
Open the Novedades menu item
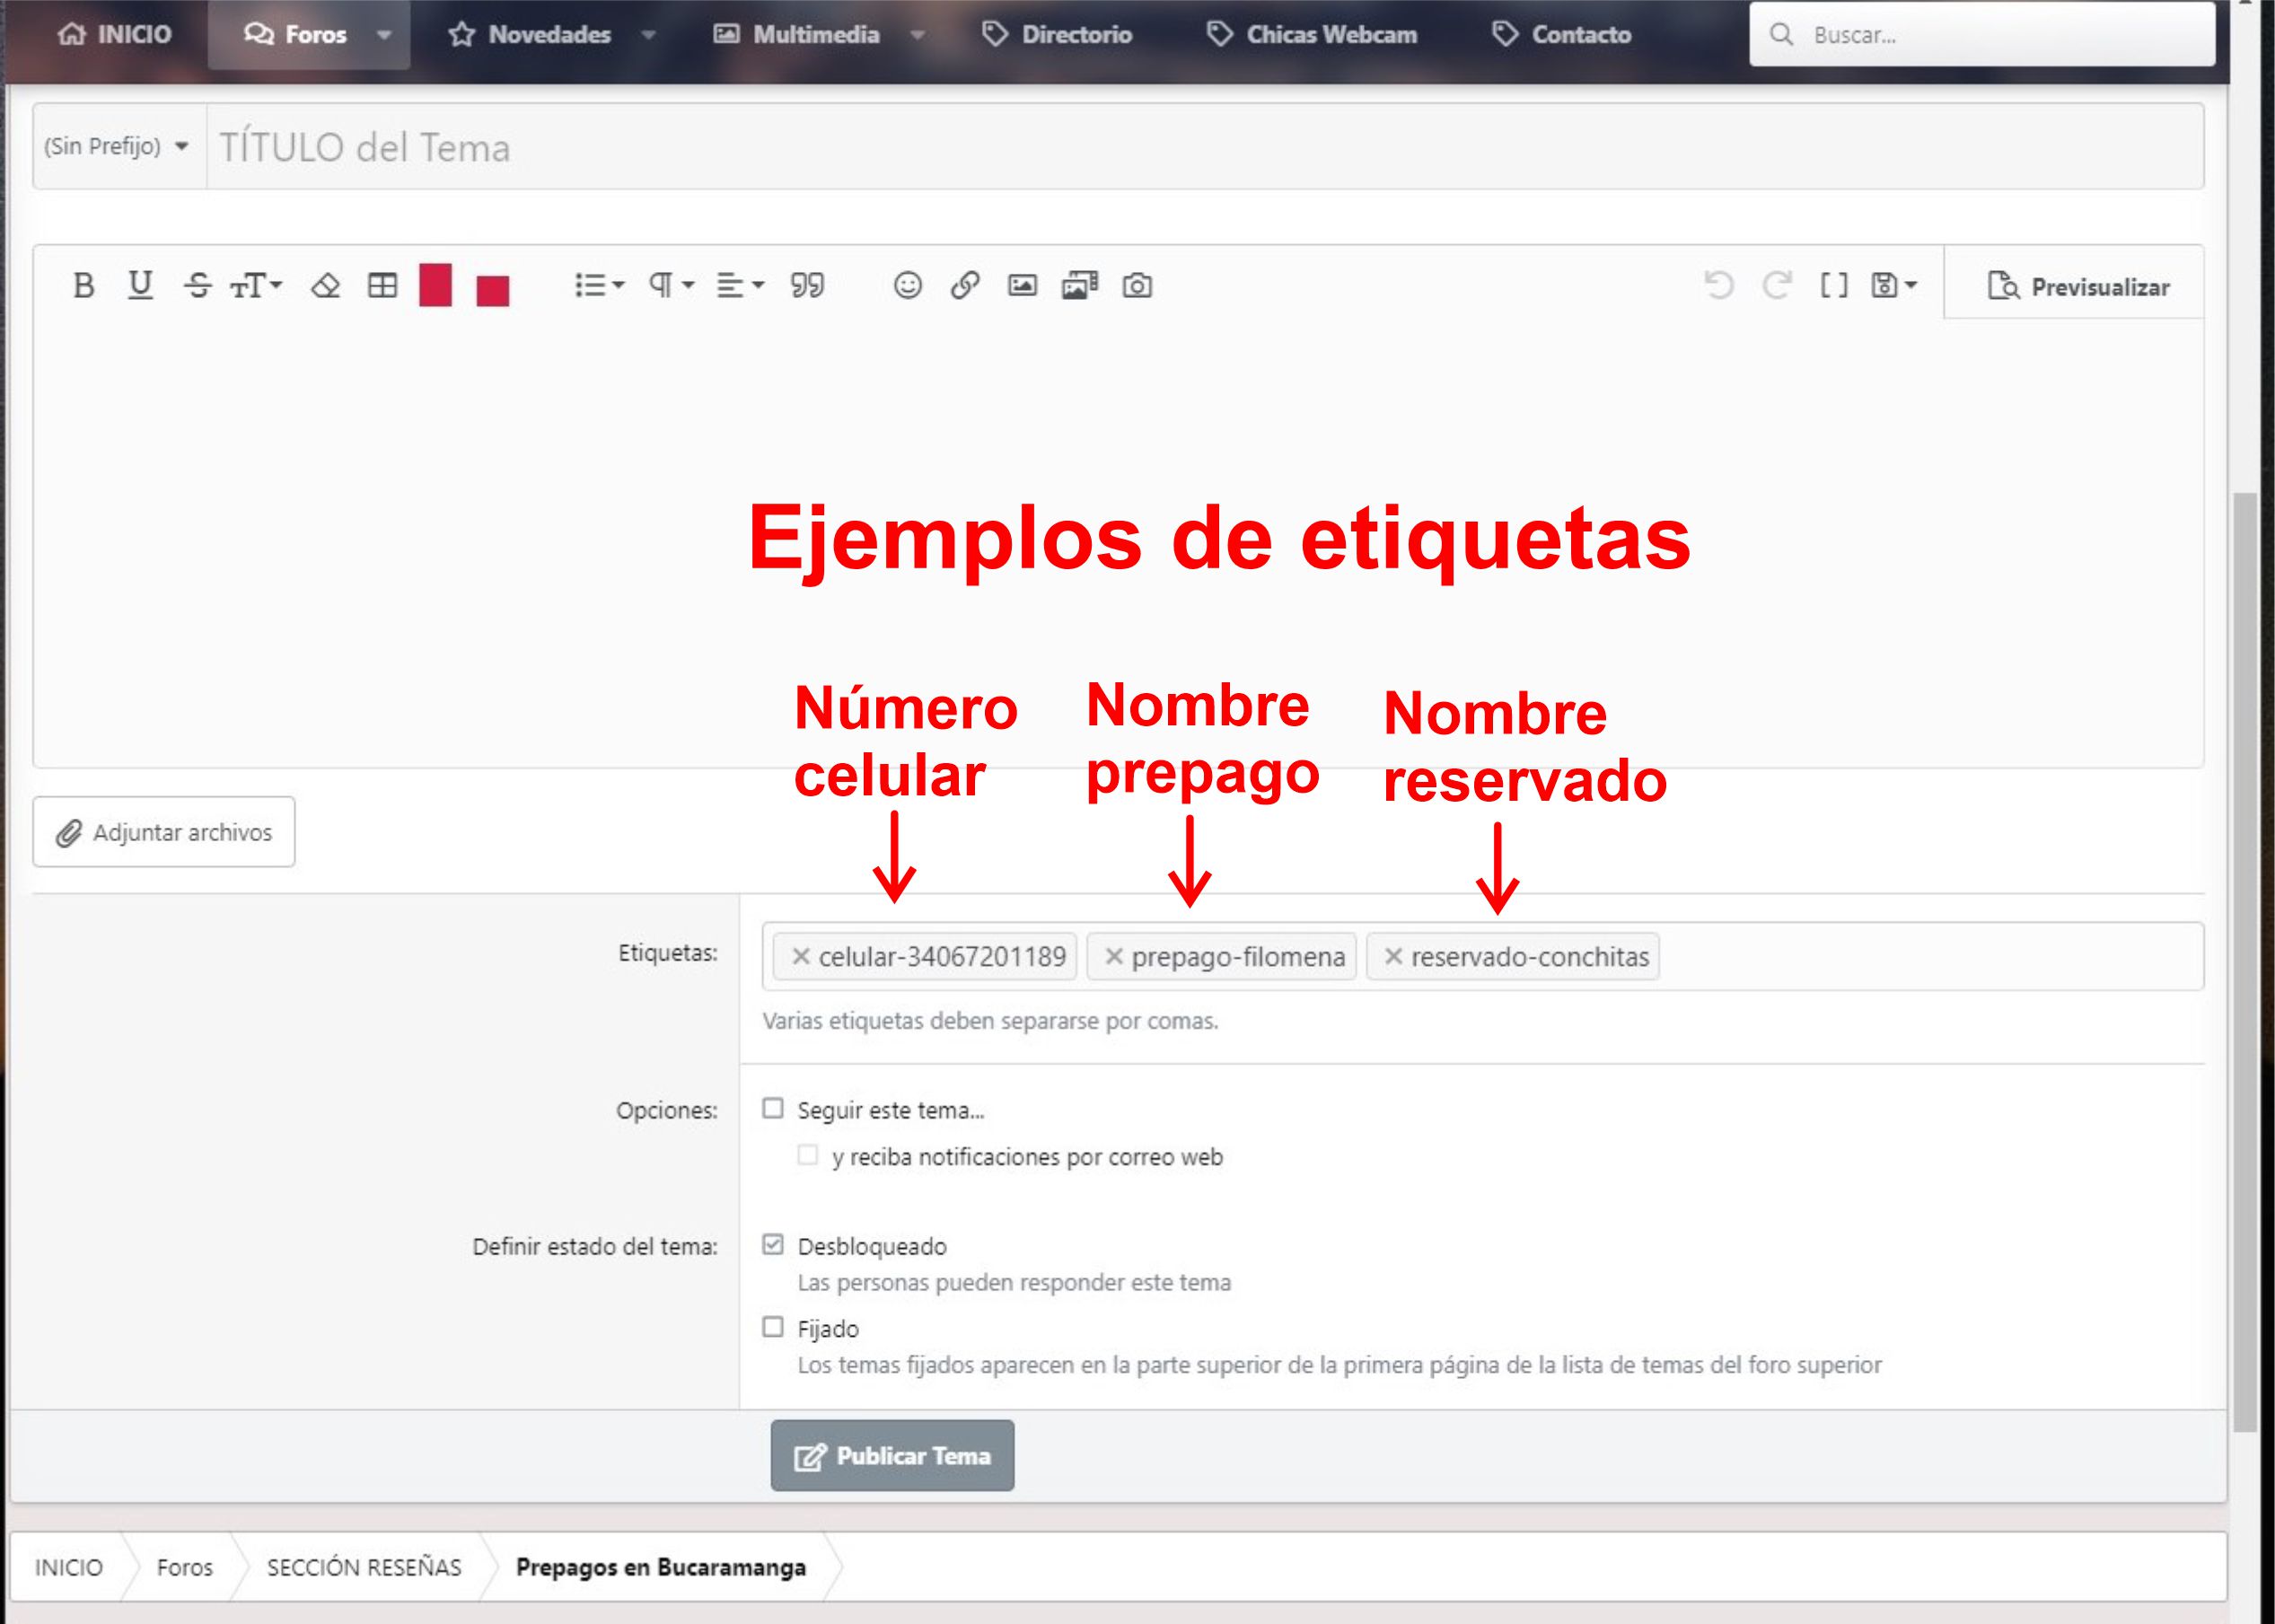pyautogui.click(x=548, y=35)
